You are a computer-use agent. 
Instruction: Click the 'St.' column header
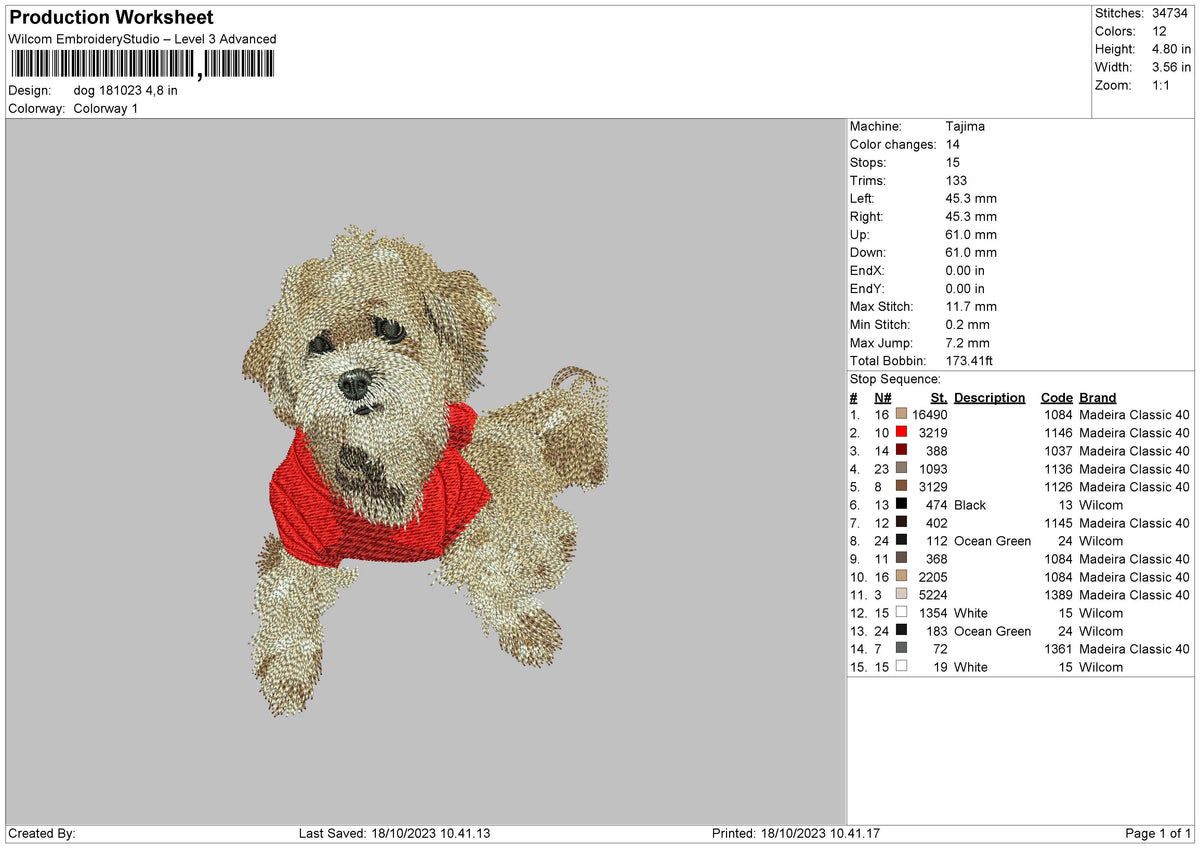pos(938,397)
